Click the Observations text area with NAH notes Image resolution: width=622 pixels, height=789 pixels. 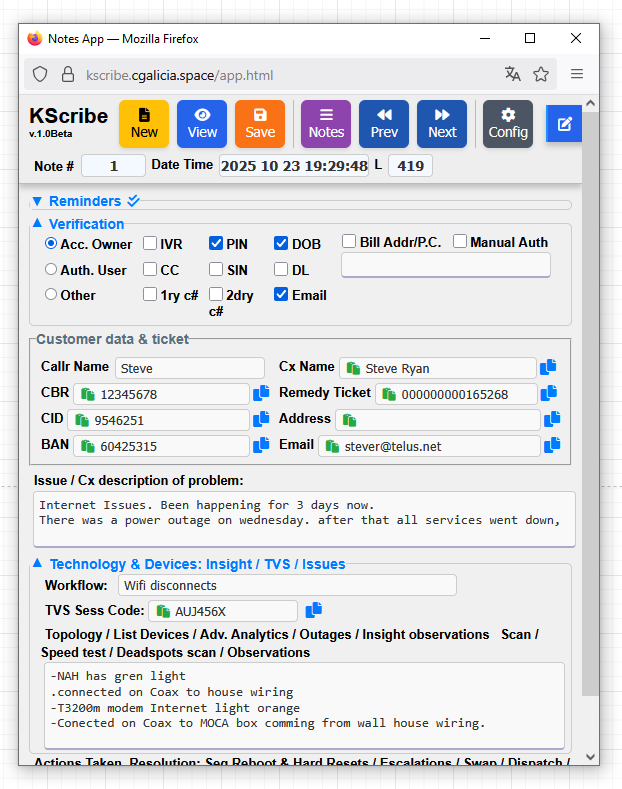tap(304, 705)
